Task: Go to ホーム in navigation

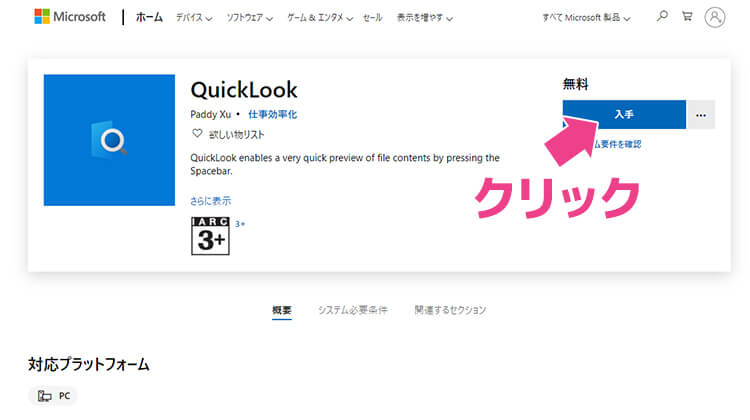Action: tap(149, 17)
